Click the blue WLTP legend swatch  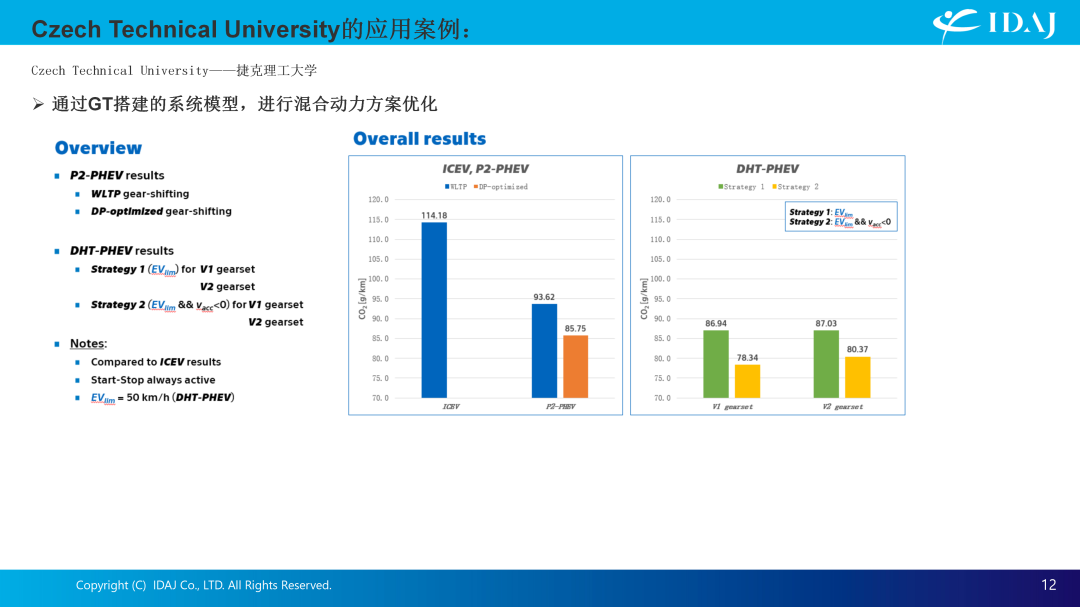447,187
